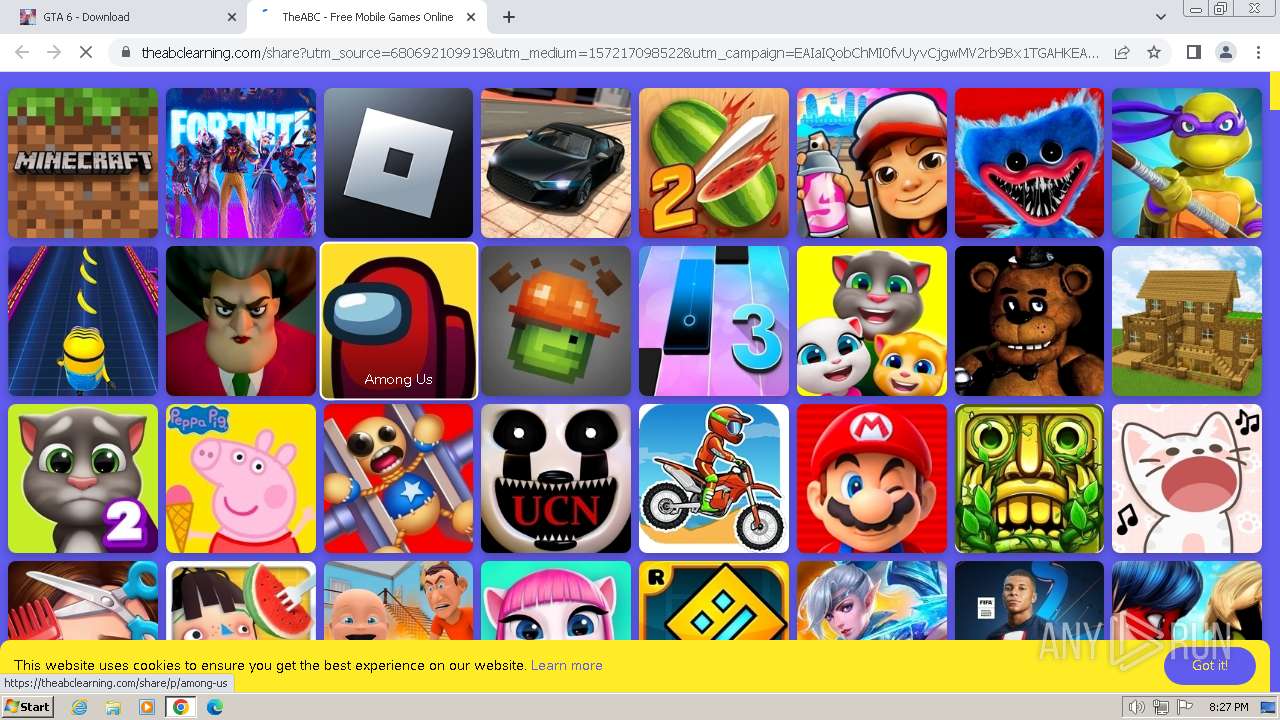Focus the theabclearning.com address bar
This screenshot has height=720, width=1280.
click(620, 52)
